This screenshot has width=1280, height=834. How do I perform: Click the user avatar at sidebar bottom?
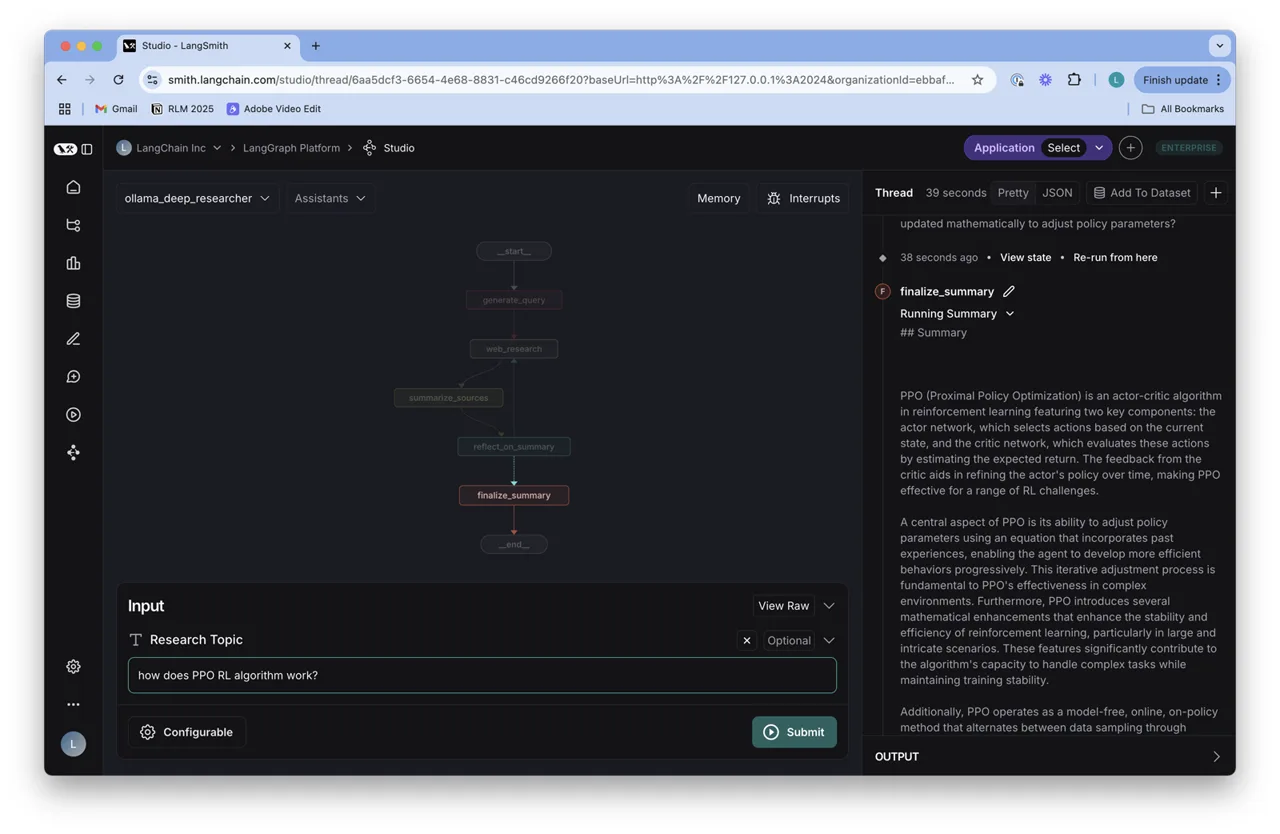pos(73,744)
